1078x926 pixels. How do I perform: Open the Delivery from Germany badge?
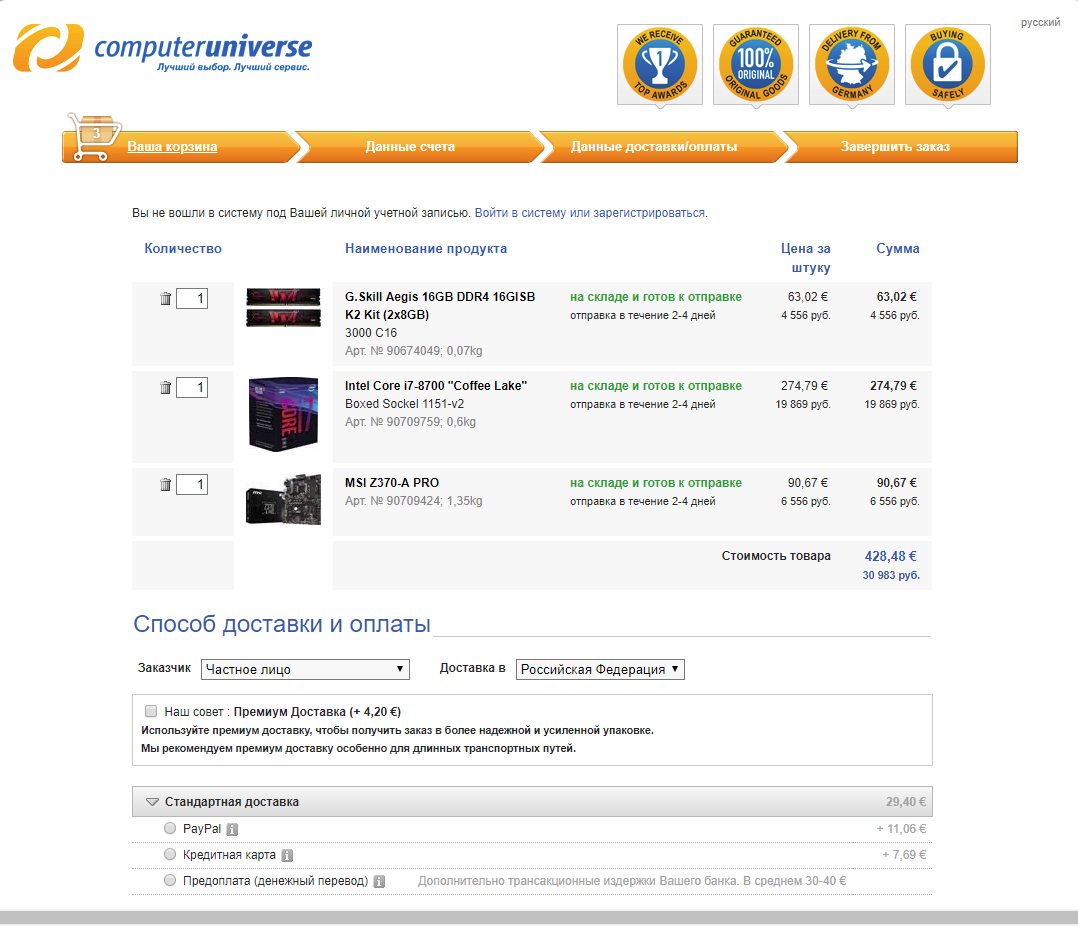point(852,65)
